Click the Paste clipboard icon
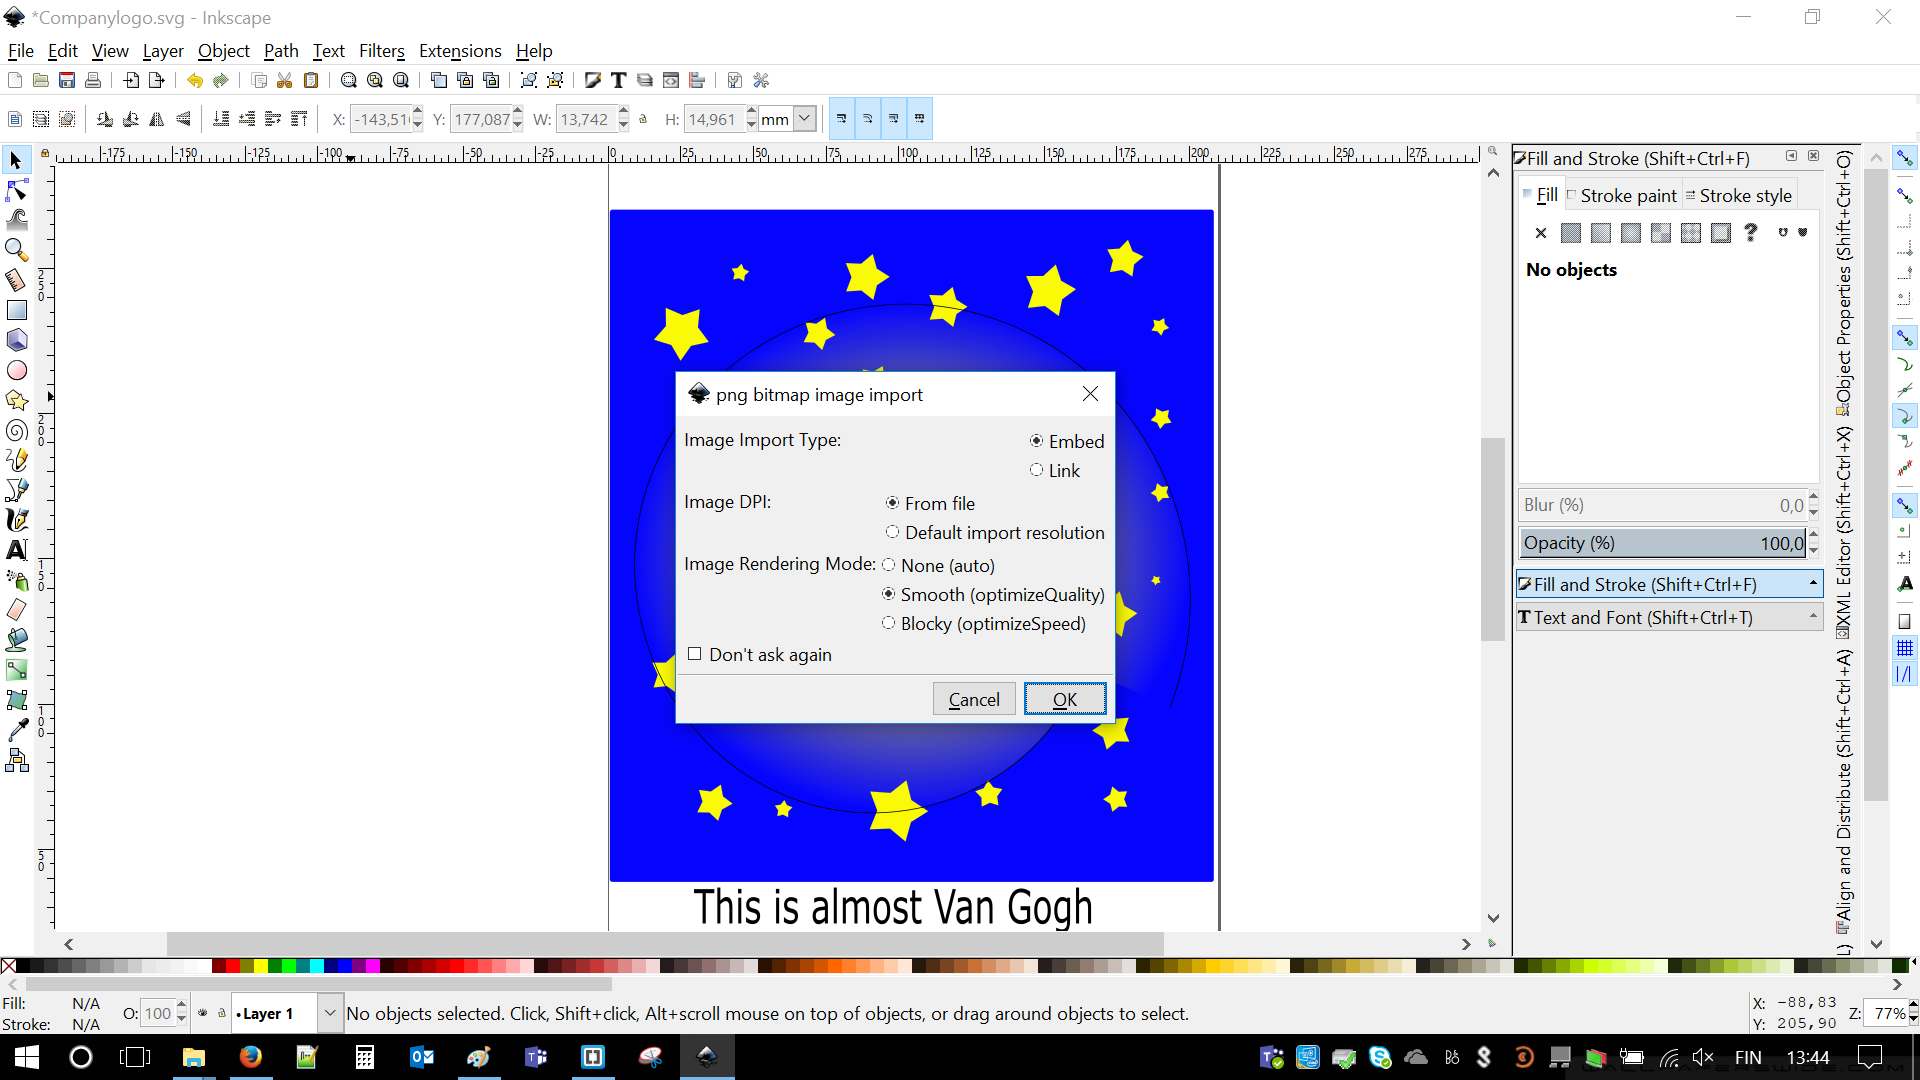The height and width of the screenshot is (1080, 1920). pos(311,80)
